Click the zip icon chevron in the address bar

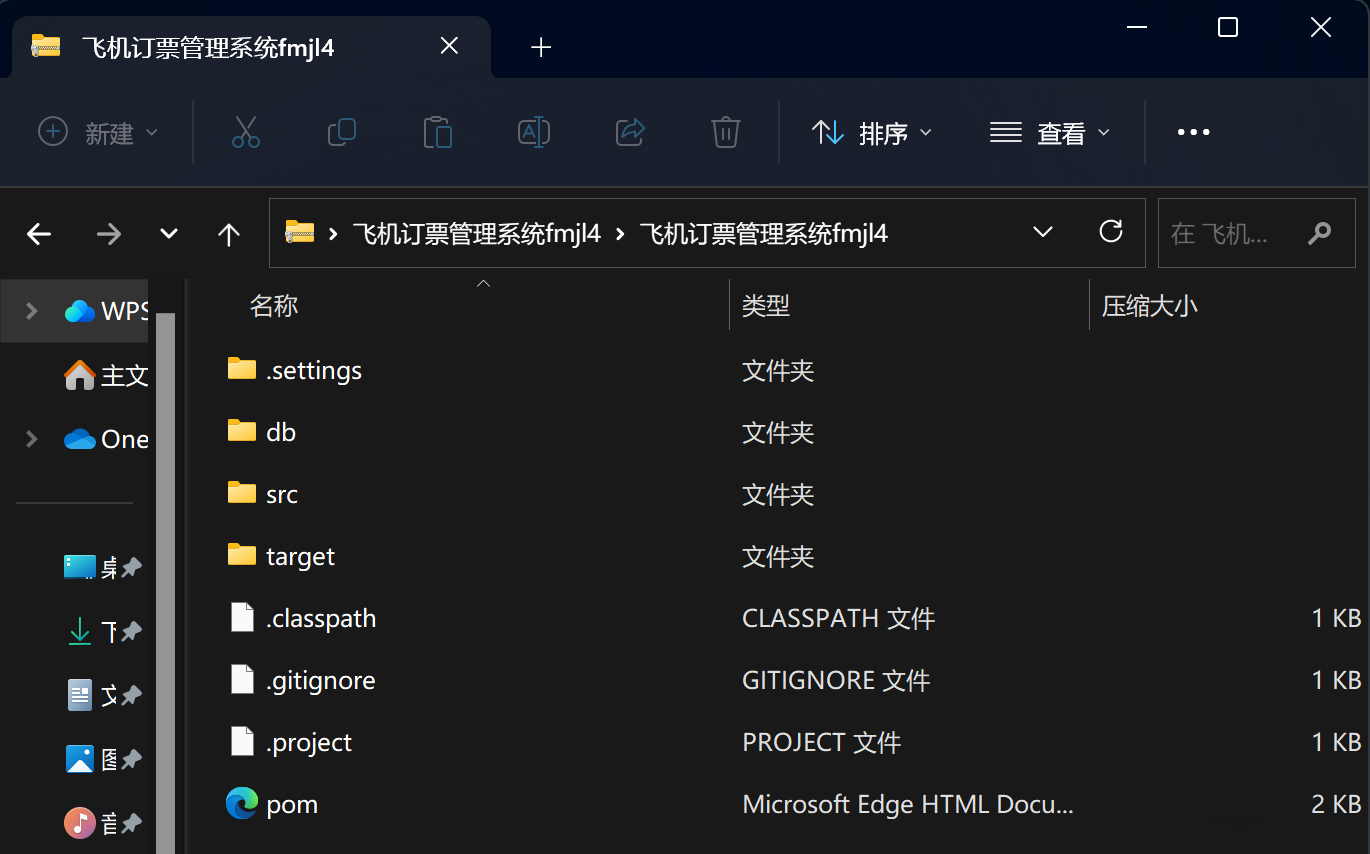333,234
